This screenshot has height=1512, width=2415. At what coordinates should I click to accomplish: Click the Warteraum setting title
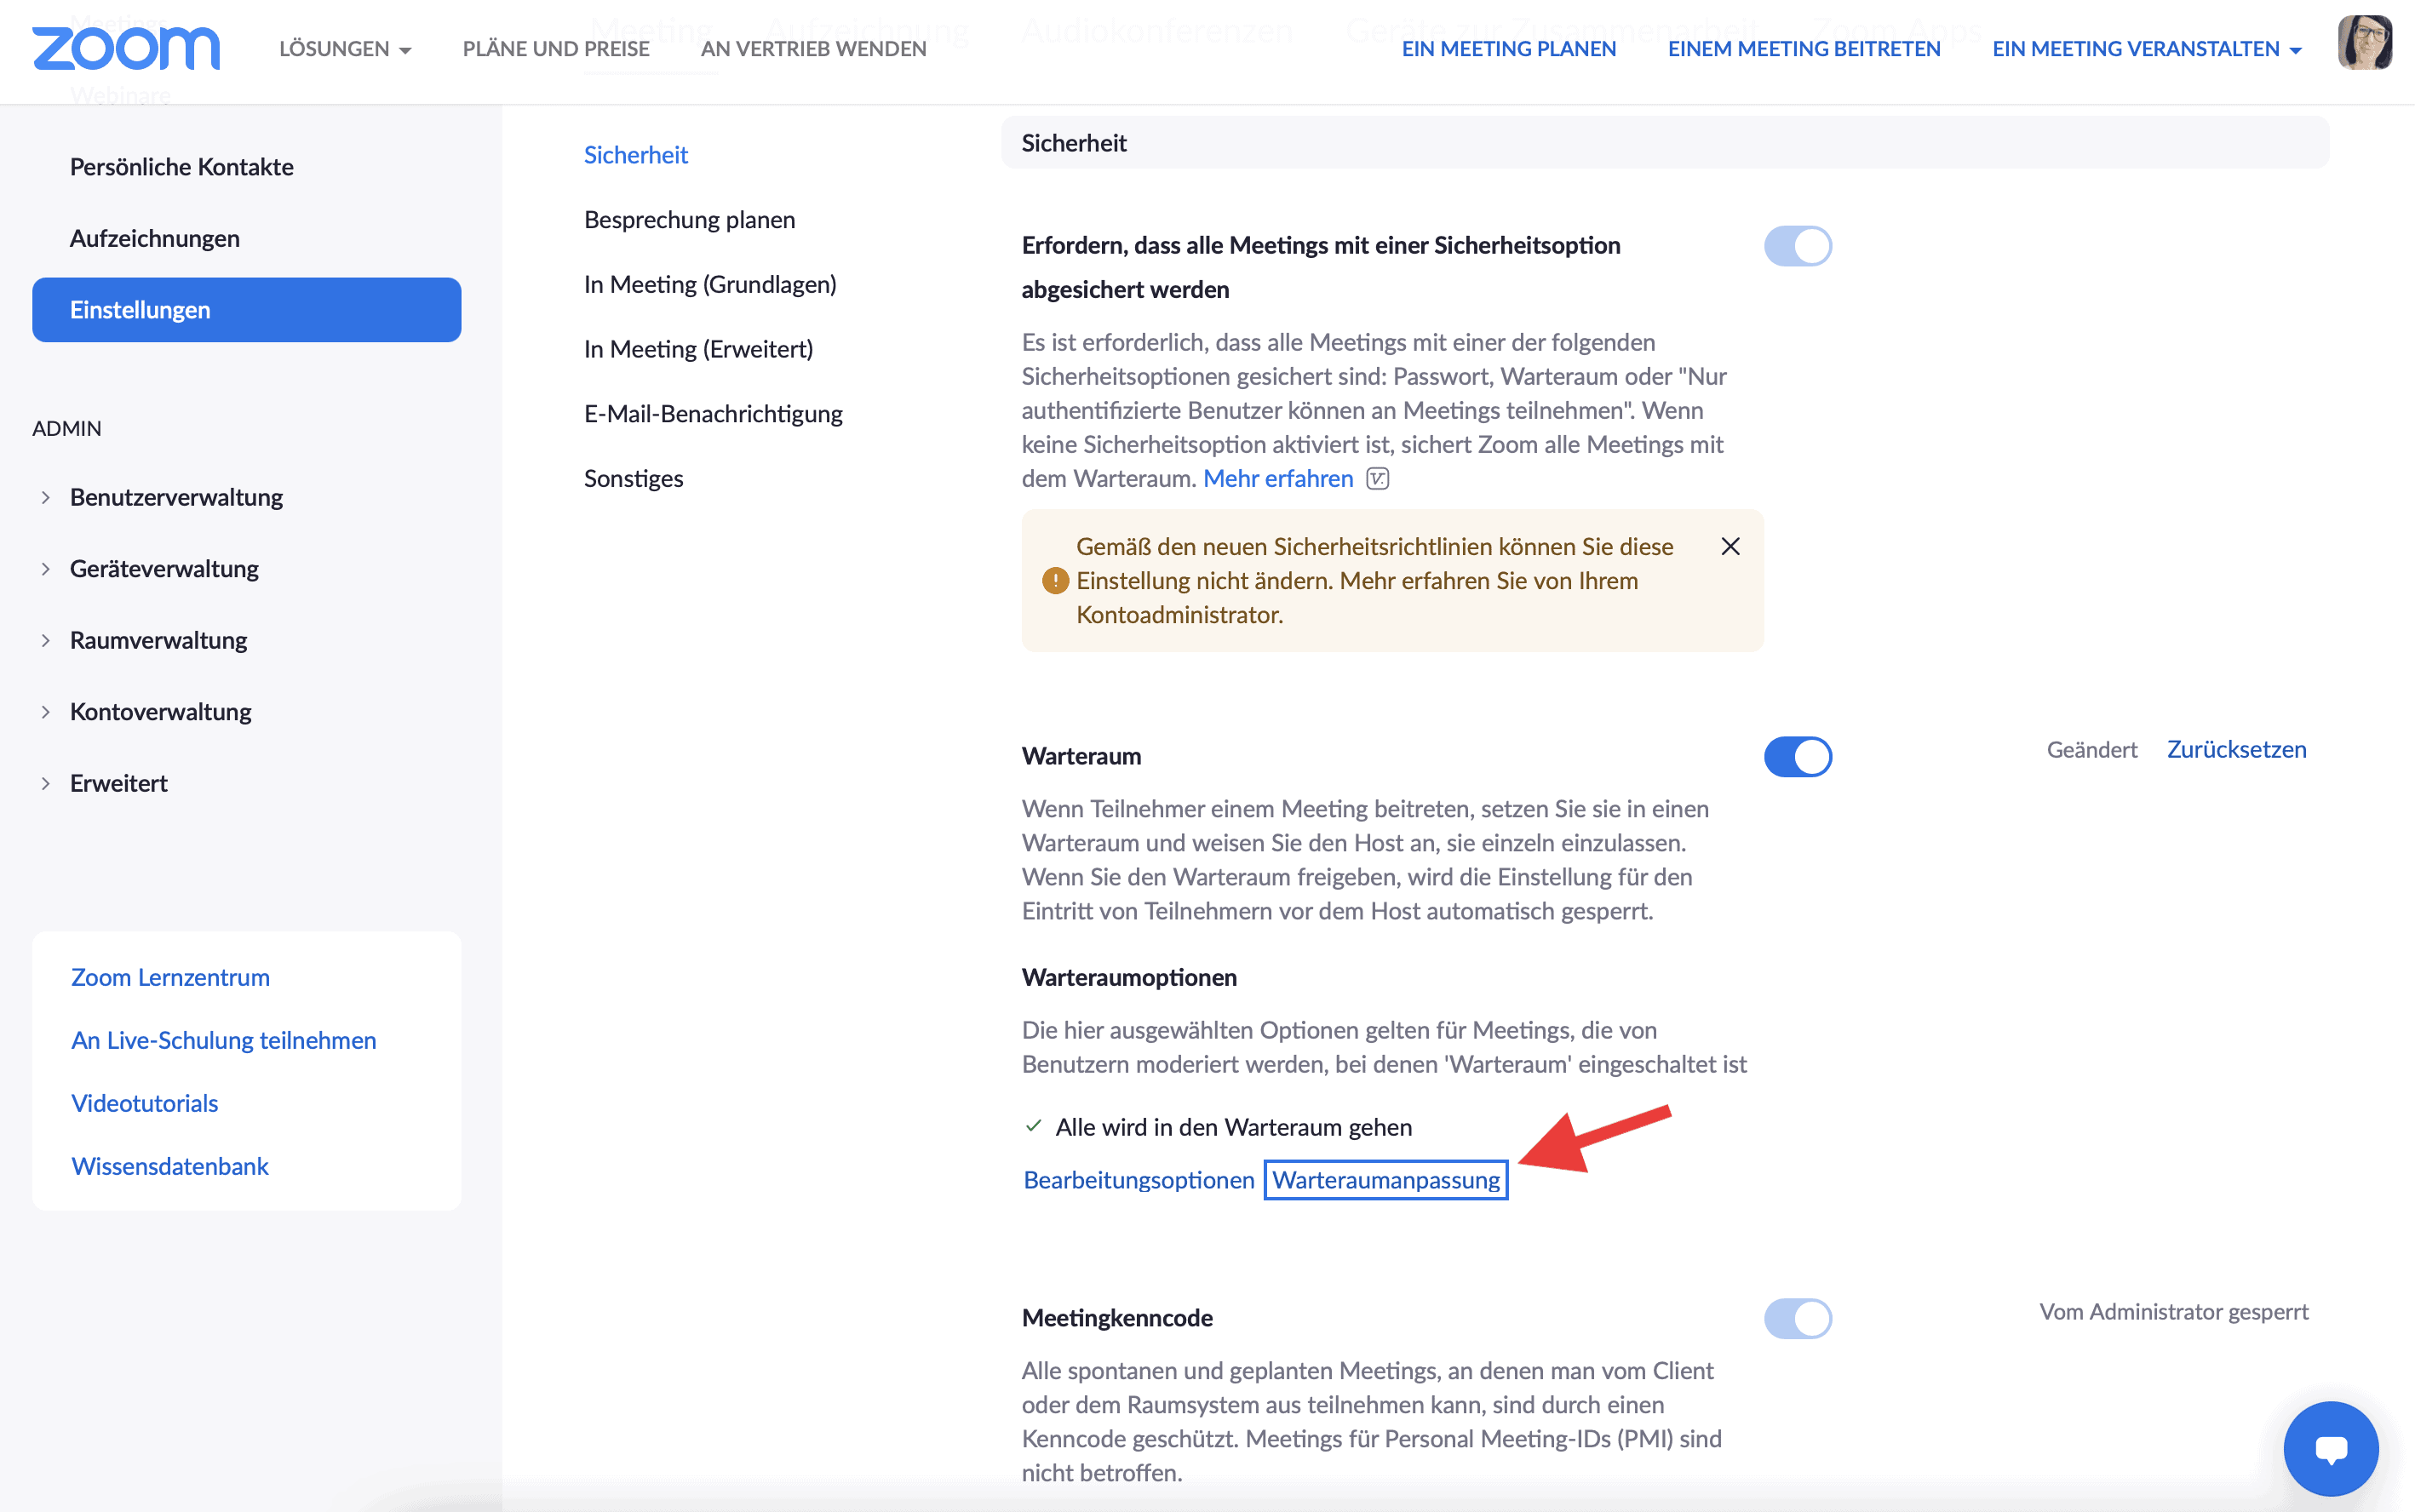pos(1081,756)
